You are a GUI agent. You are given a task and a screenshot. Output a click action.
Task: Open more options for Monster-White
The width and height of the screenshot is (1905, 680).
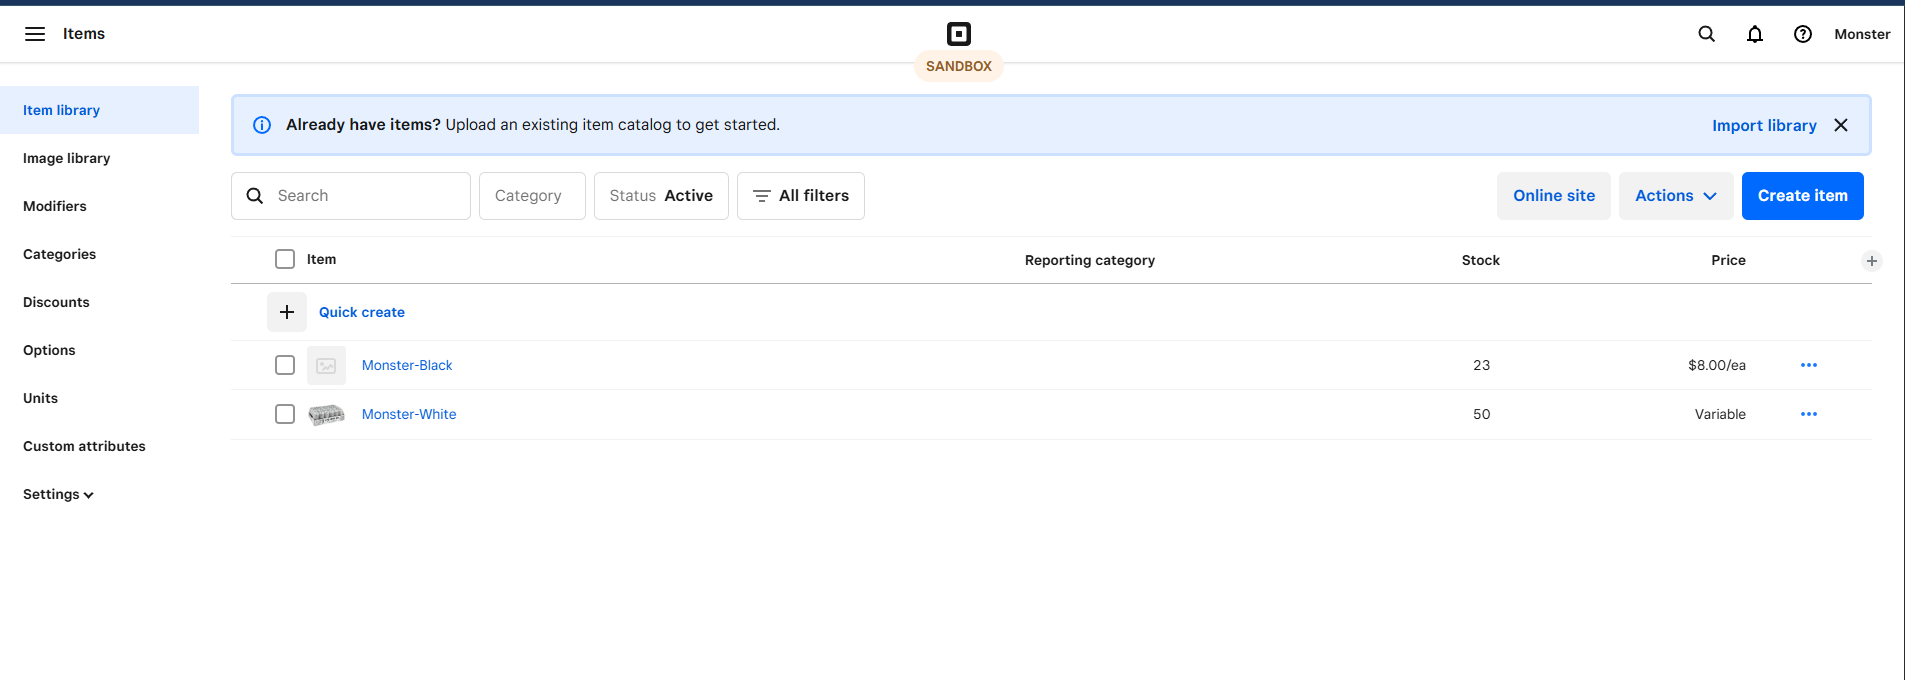(1808, 414)
